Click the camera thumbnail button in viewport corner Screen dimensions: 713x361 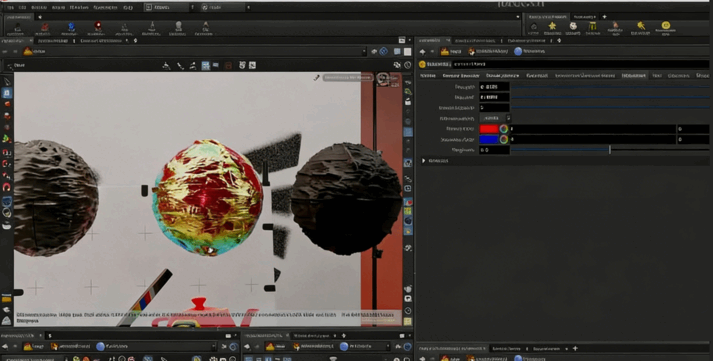[x=382, y=78]
